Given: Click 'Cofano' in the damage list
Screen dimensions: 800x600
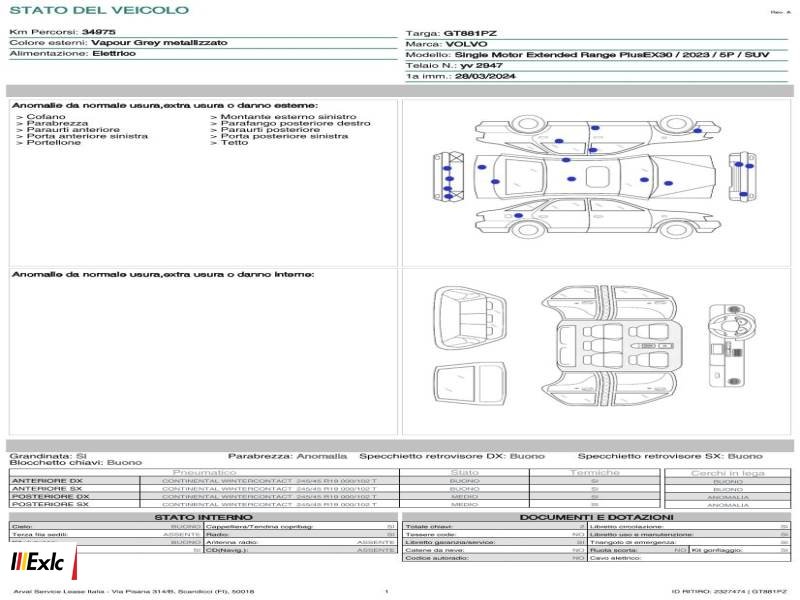Looking at the screenshot, I should point(46,117).
